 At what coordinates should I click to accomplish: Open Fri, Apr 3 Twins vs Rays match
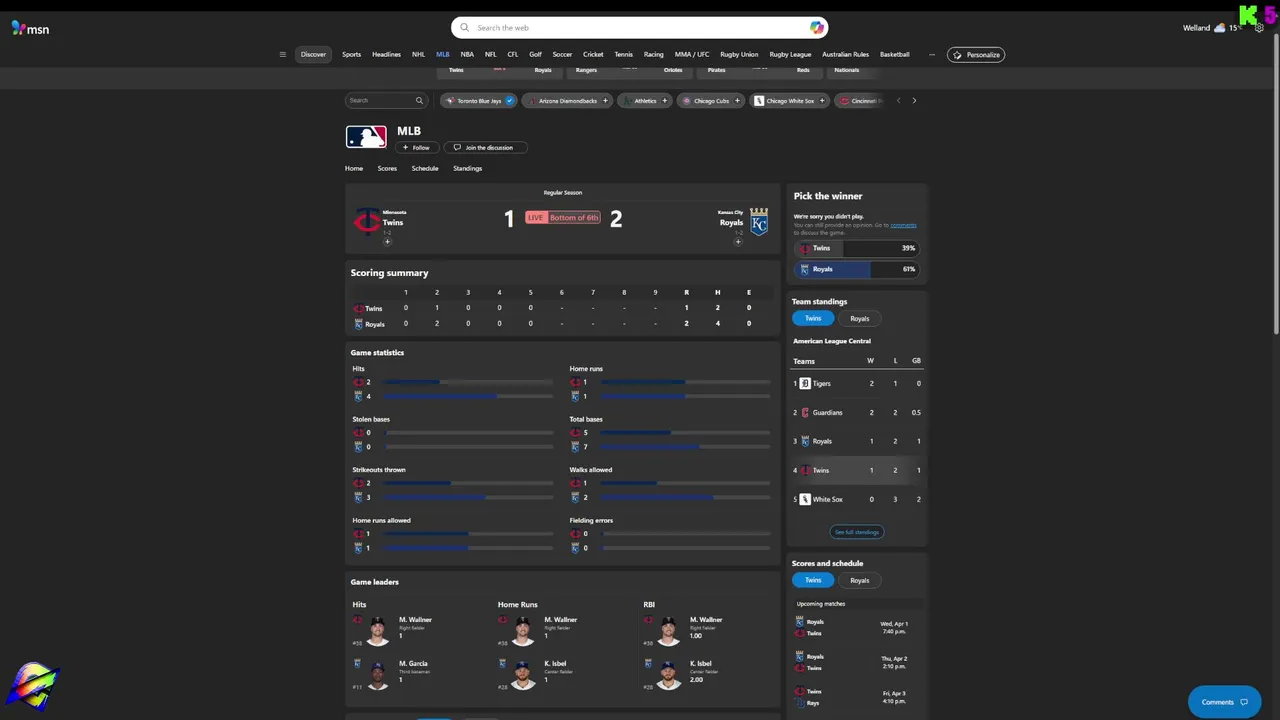click(x=857, y=697)
